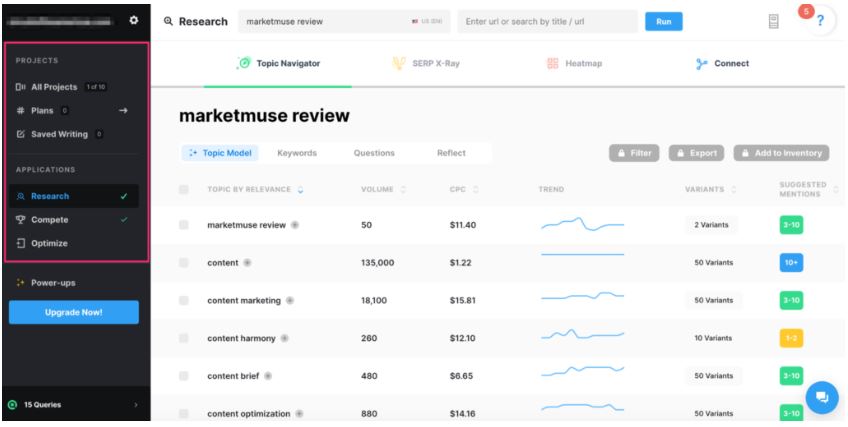The width and height of the screenshot is (848, 427).
Task: Click the Power-ups sparkle icon
Action: [x=21, y=283]
